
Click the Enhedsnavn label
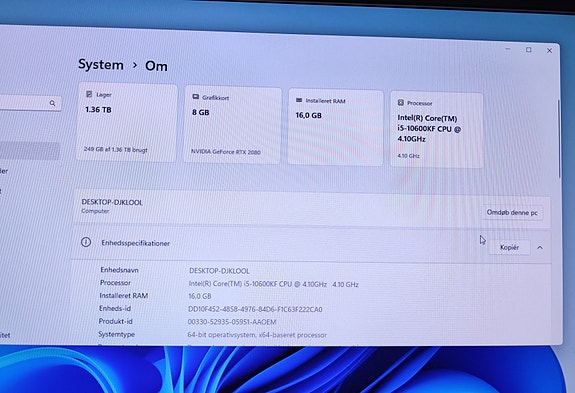(x=120, y=270)
